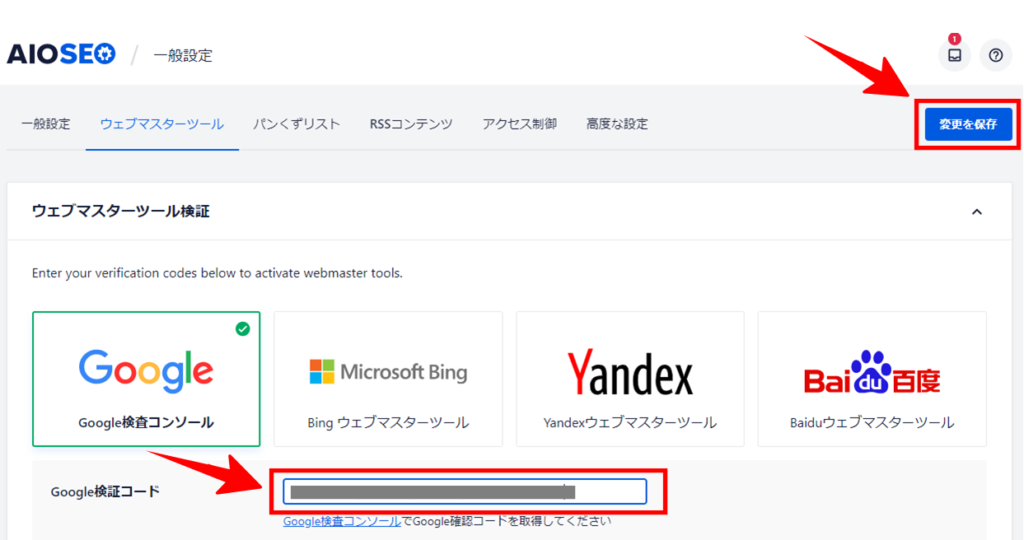
Task: Choose the Yandex webmaster tool card
Action: click(x=630, y=378)
